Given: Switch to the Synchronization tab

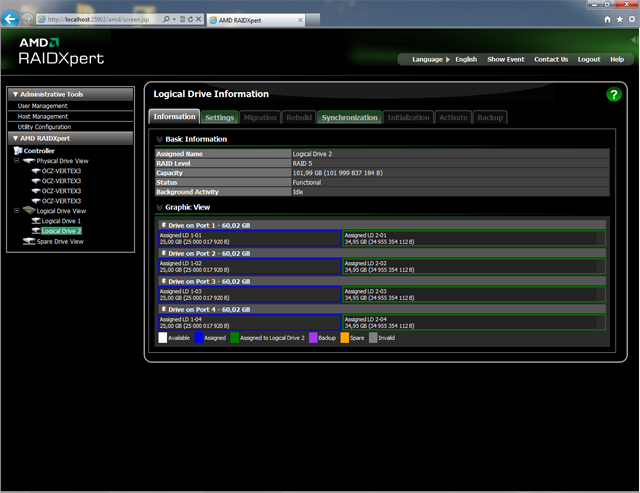Looking at the screenshot, I should pos(349,118).
